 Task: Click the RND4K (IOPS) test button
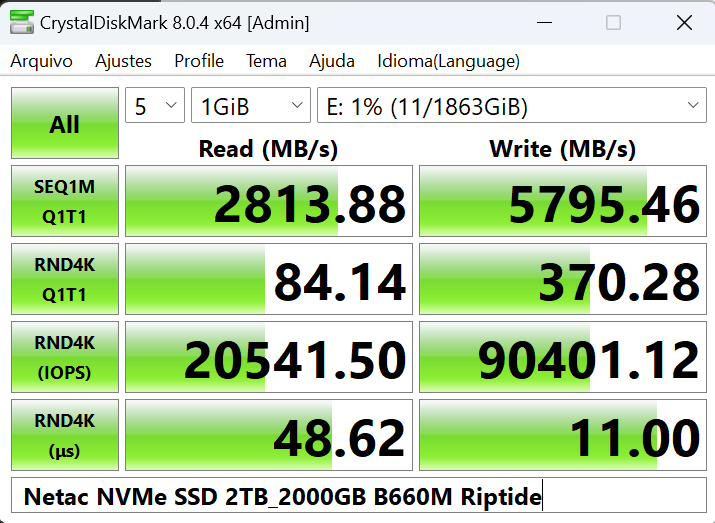[x=65, y=357]
